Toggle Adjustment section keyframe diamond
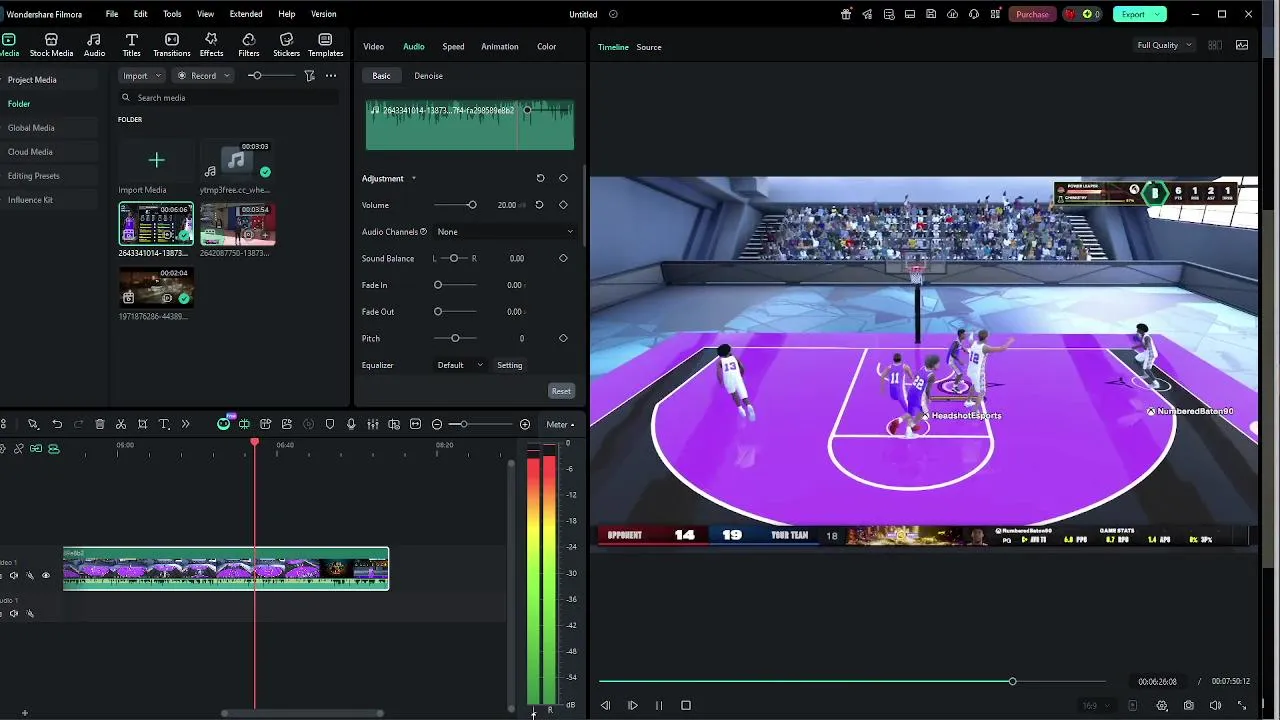1280x720 pixels. tap(563, 178)
